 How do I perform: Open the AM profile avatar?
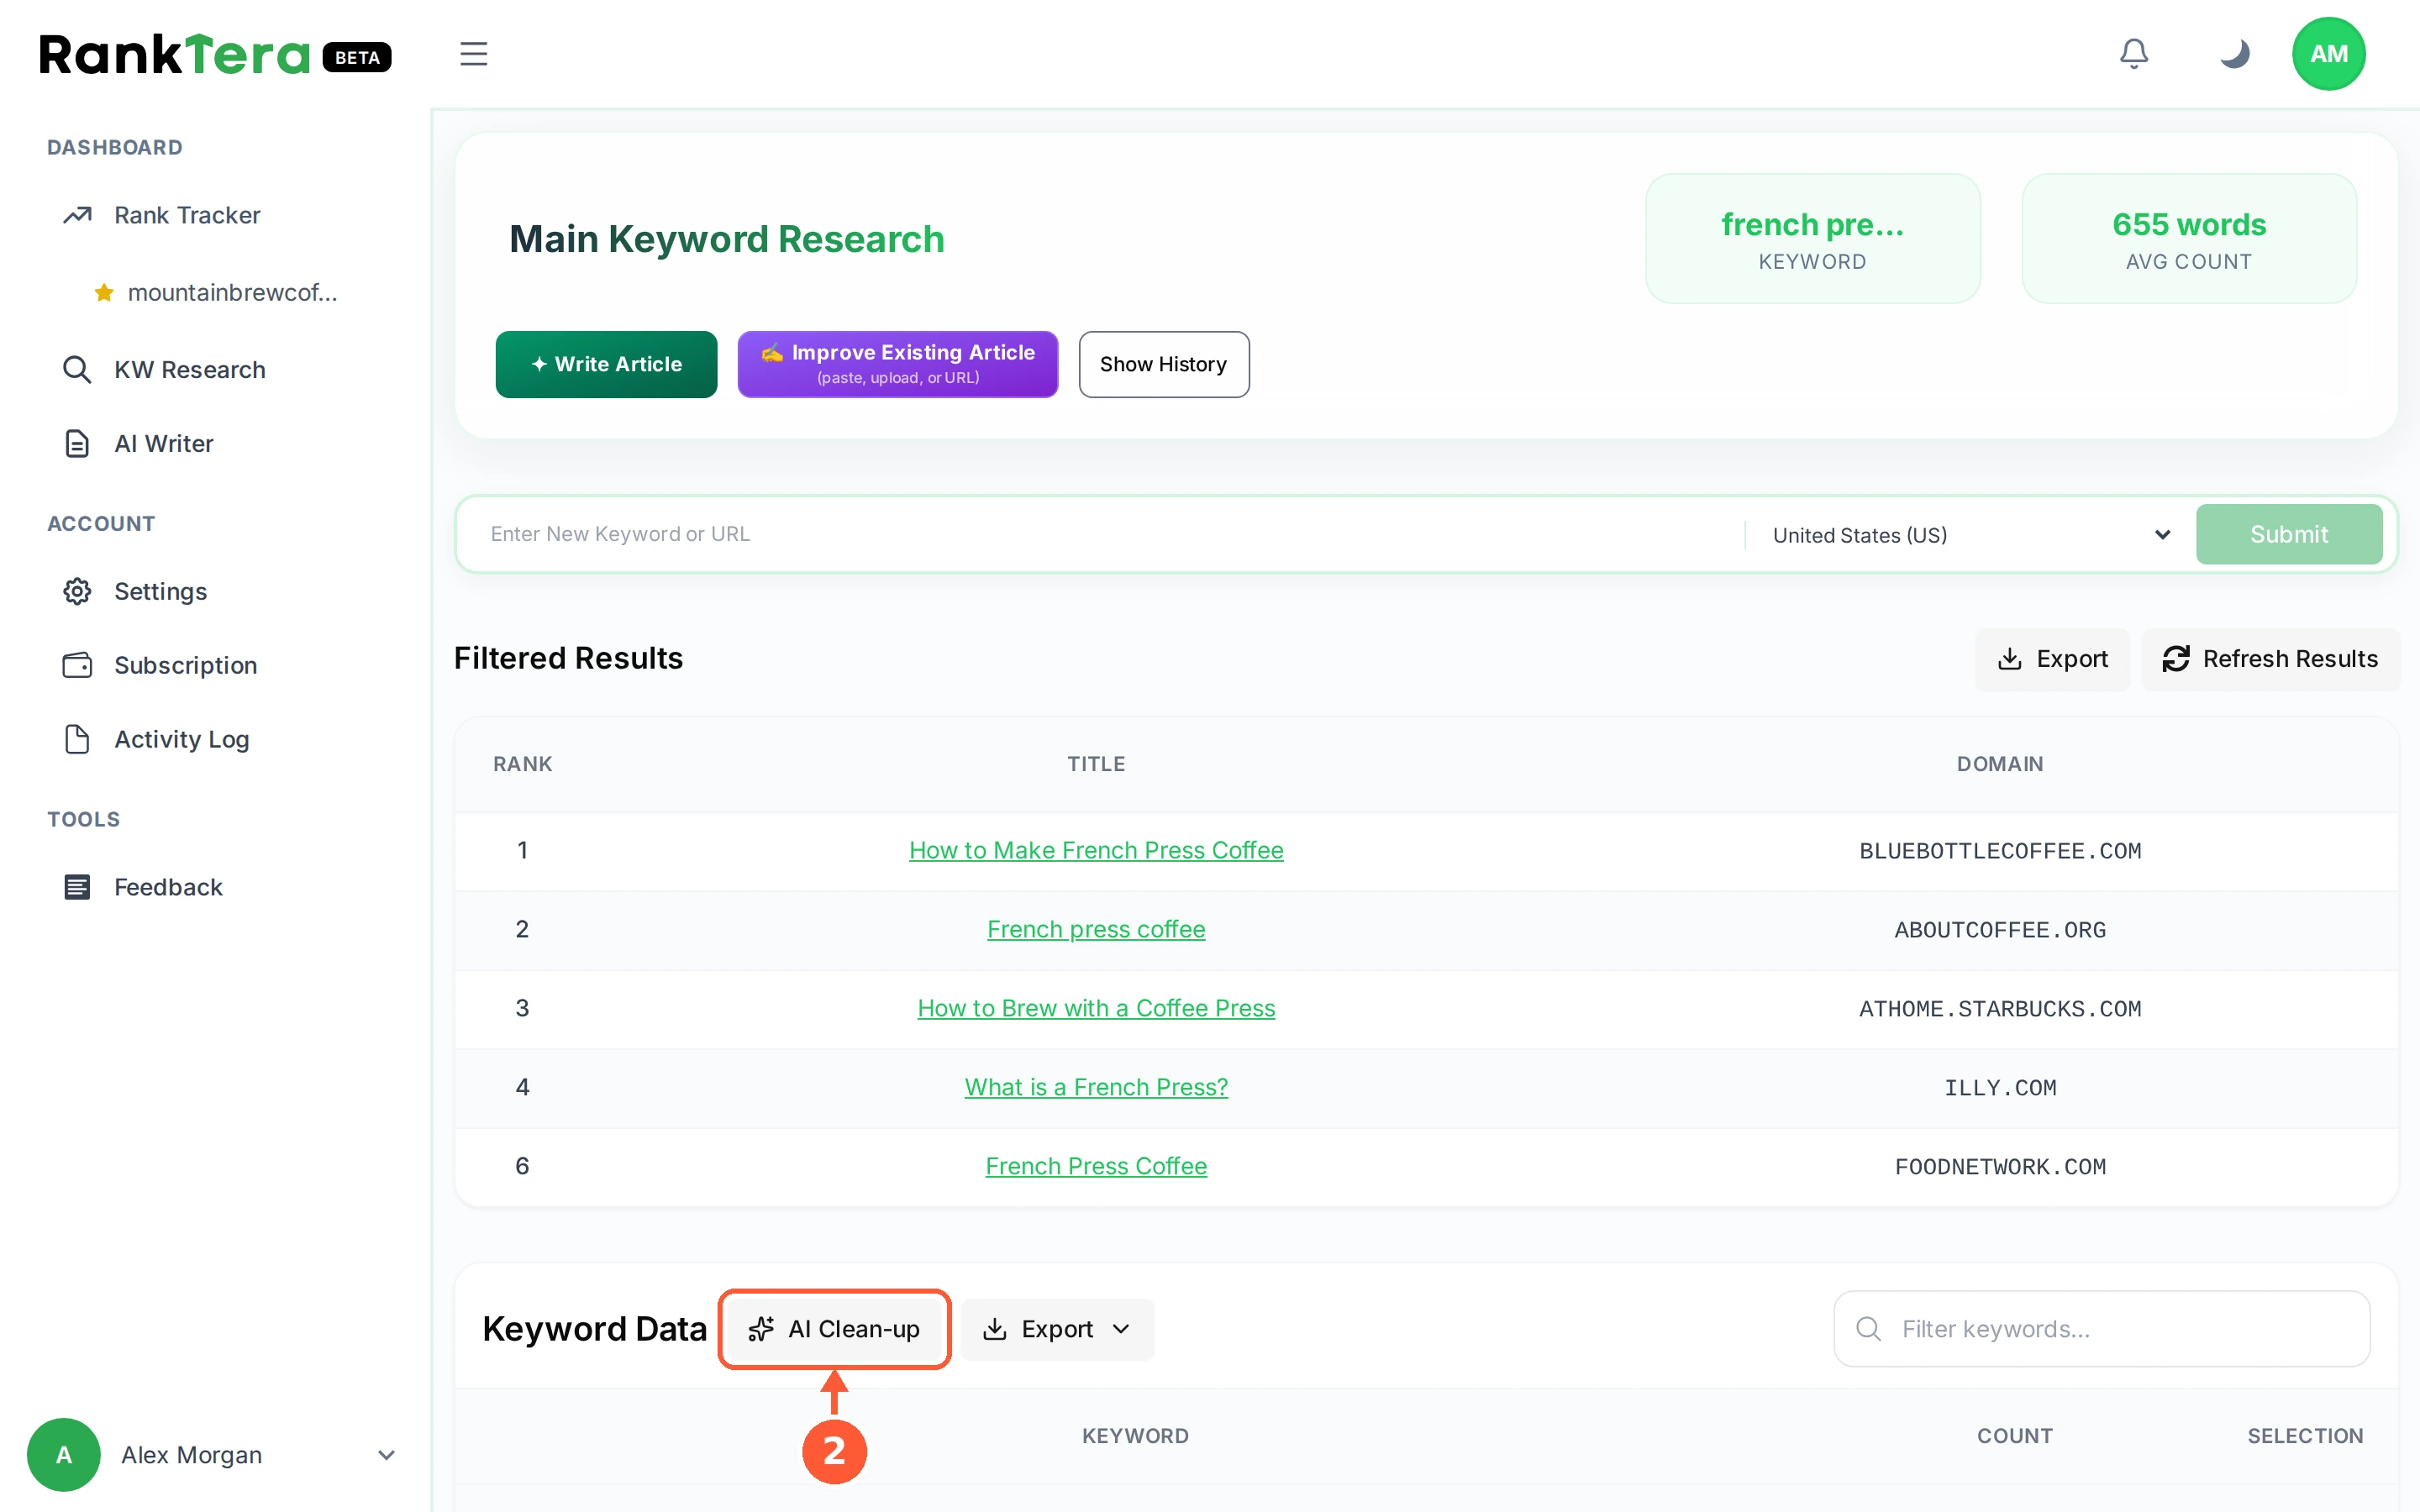coord(2328,54)
